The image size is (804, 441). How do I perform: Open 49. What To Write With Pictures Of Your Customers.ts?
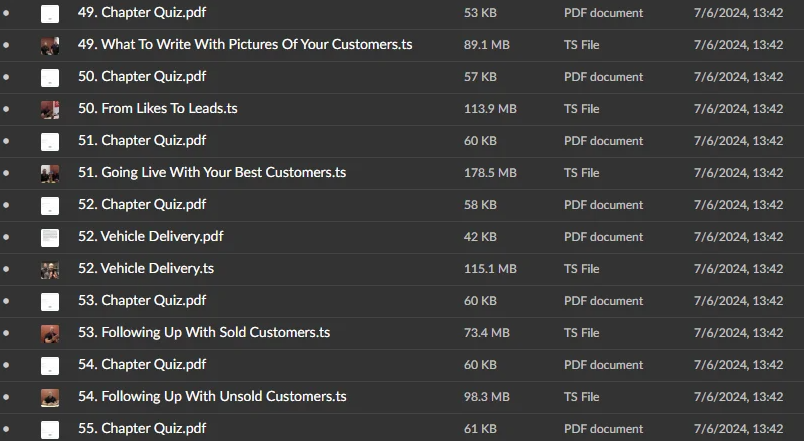pos(245,45)
